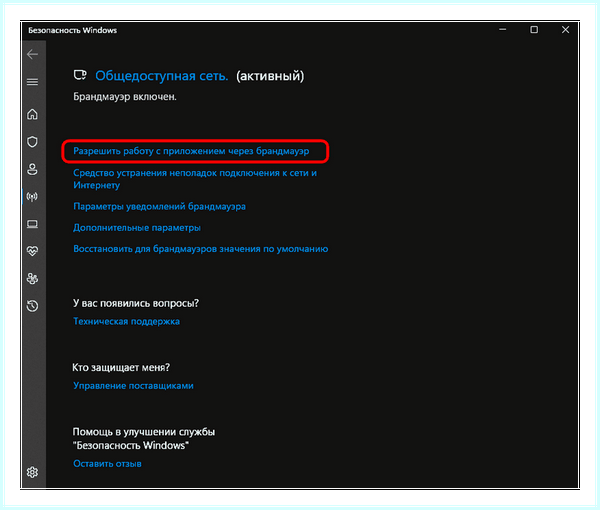Open 'Техническая поддержка' link

[126, 321]
